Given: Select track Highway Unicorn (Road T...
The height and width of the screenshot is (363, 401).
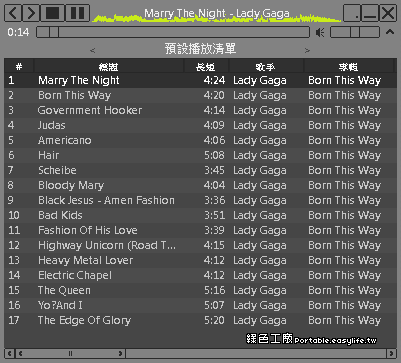Looking at the screenshot, I should coord(200,245).
